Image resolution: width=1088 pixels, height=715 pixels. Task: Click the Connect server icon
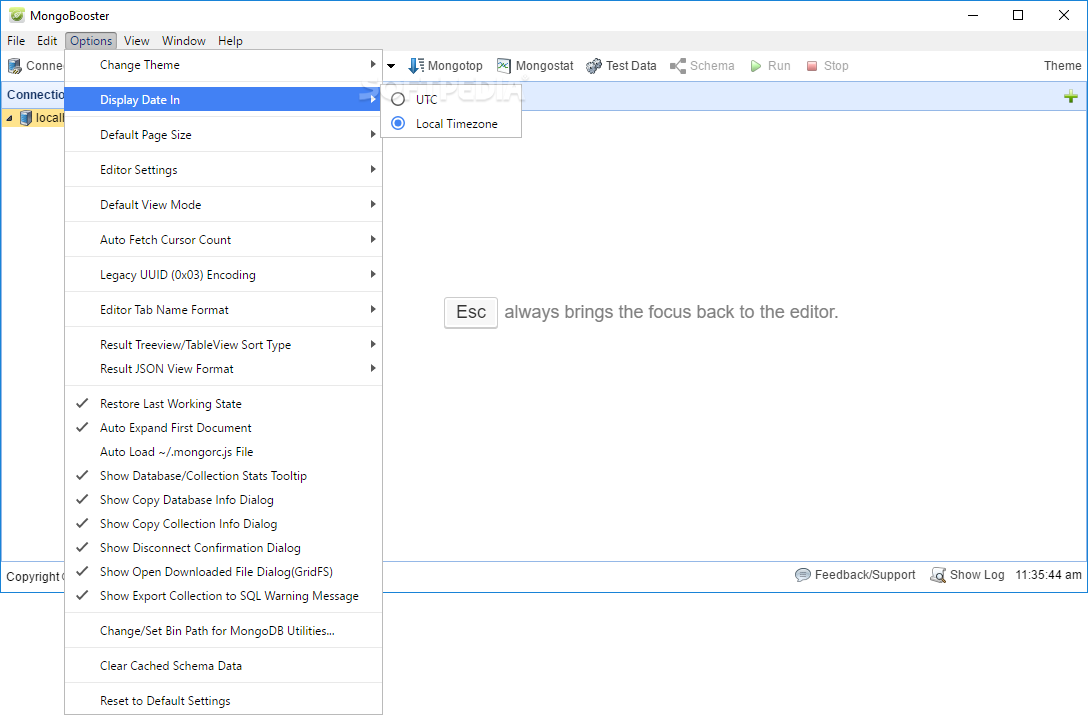[15, 66]
